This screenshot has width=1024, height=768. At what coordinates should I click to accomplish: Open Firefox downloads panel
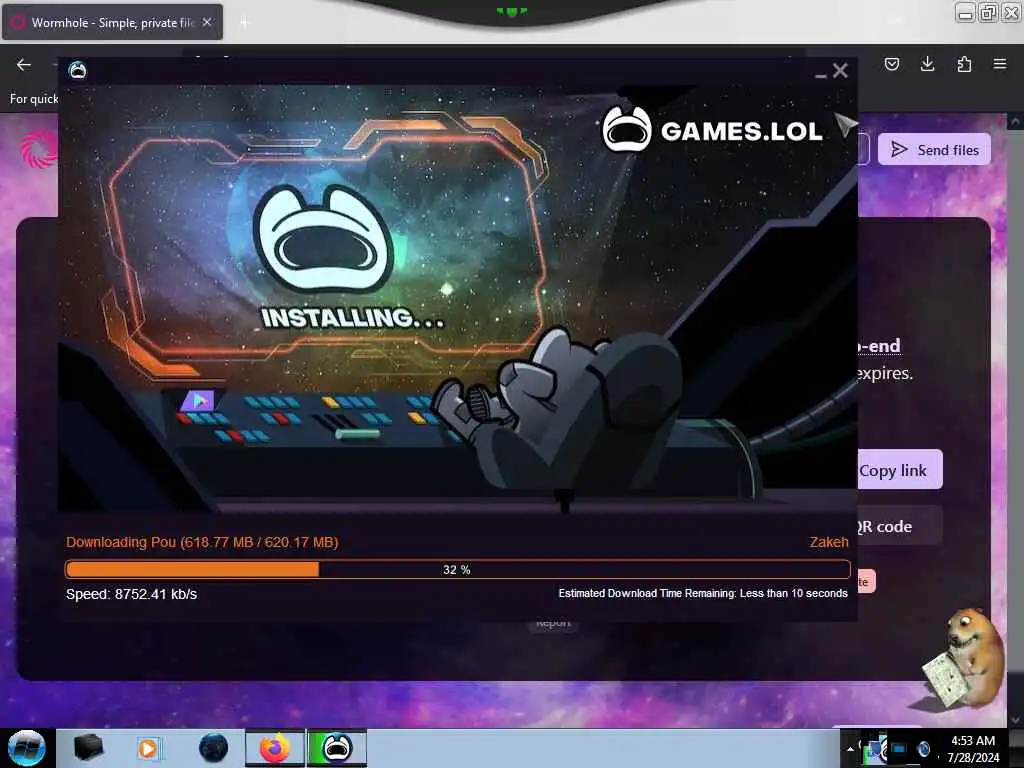click(927, 64)
